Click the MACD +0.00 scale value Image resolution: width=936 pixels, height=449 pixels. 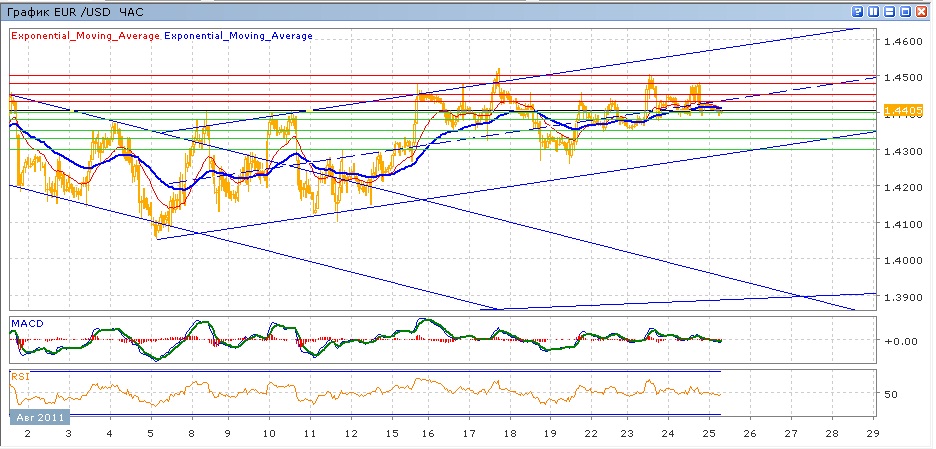click(900, 341)
